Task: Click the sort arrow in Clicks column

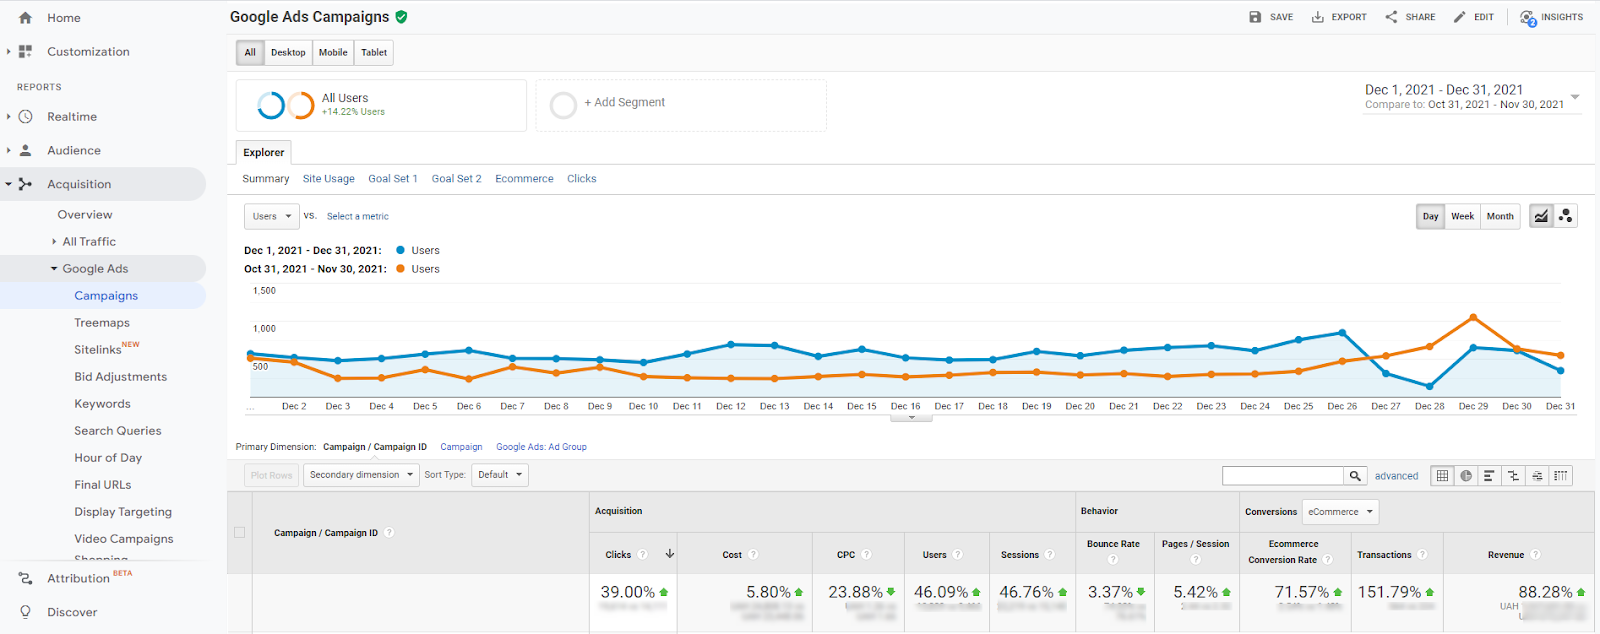Action: click(670, 554)
